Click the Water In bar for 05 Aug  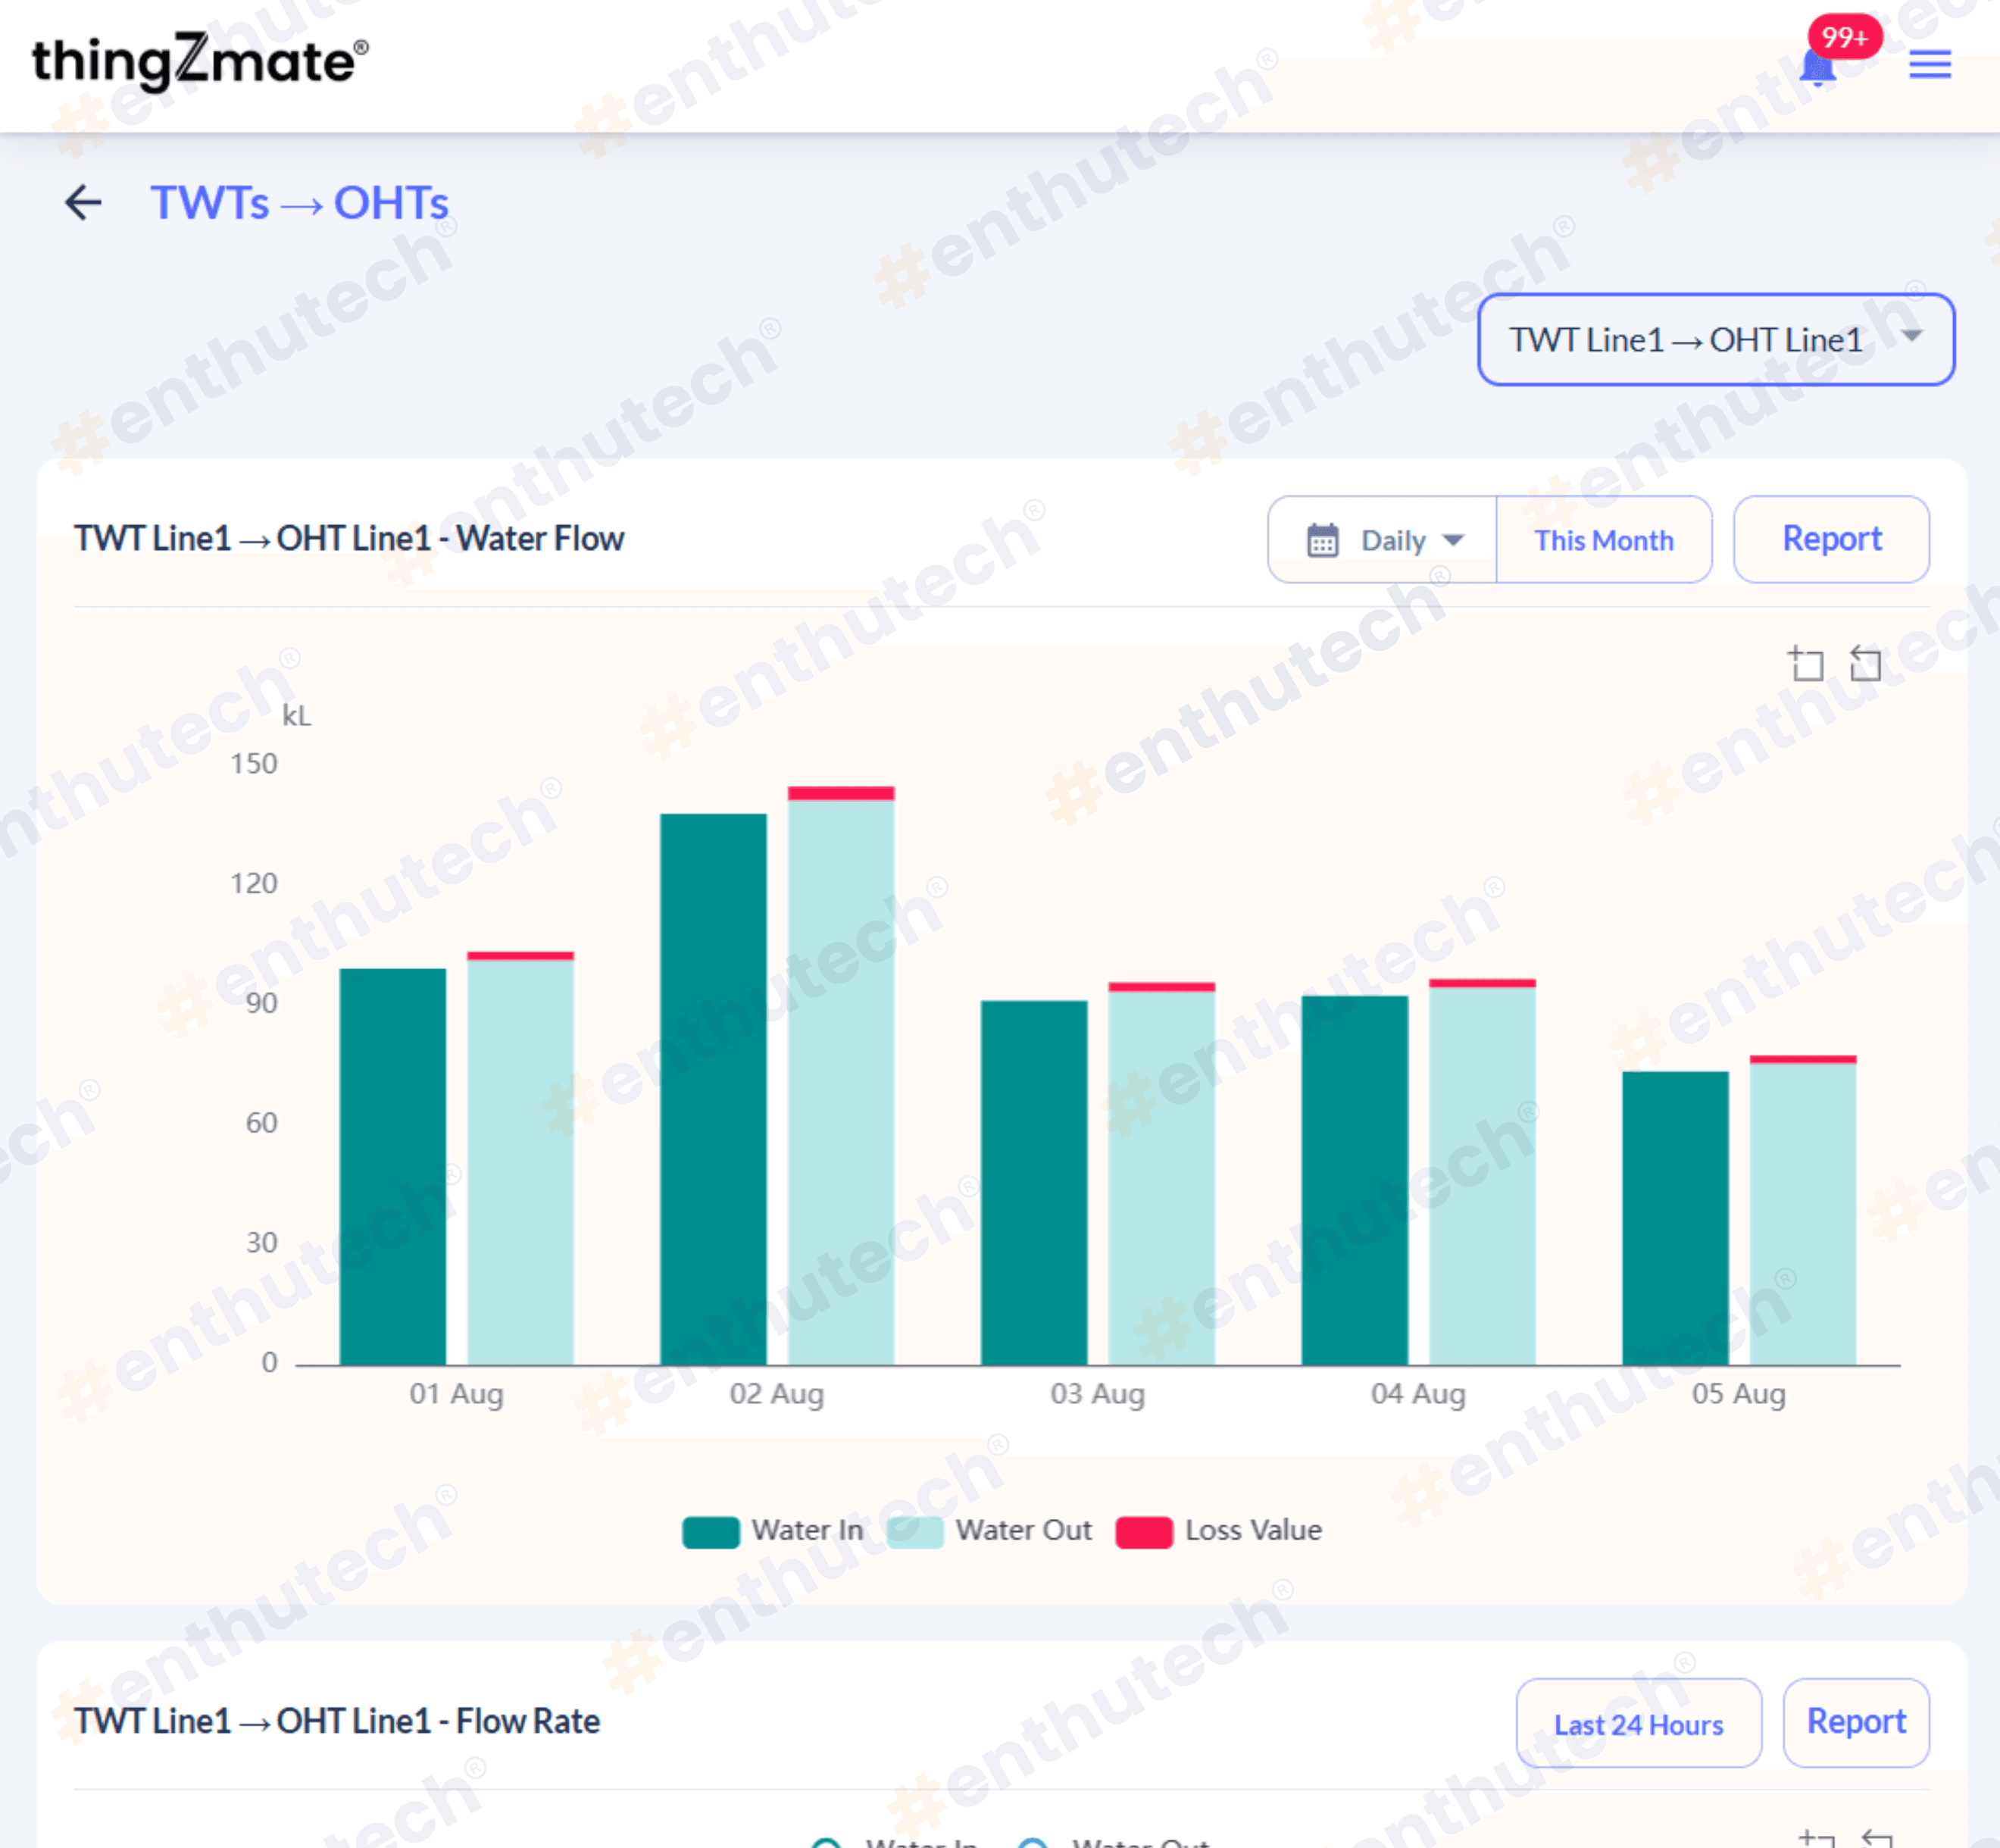(x=1676, y=1218)
